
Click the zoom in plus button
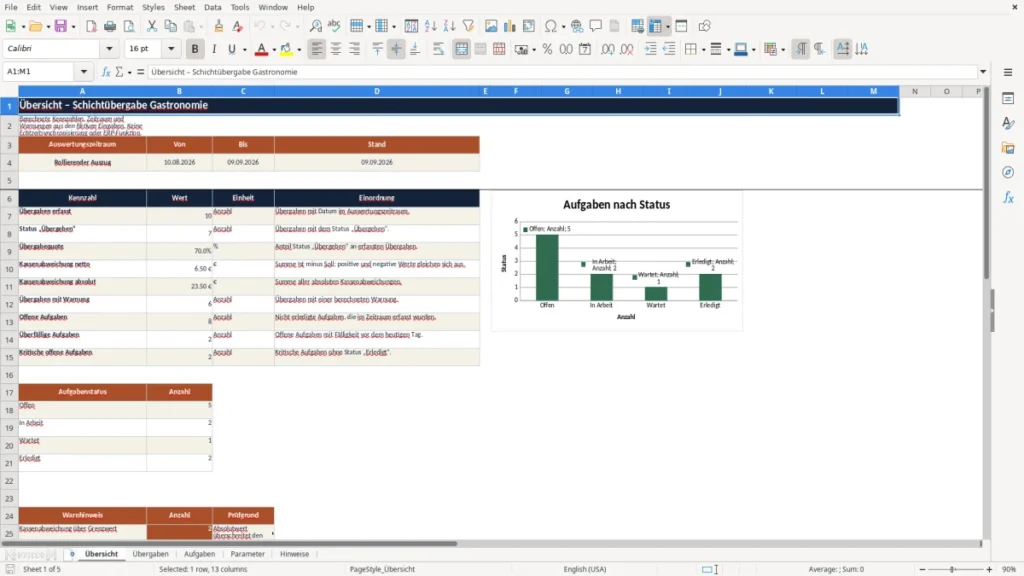coord(989,569)
